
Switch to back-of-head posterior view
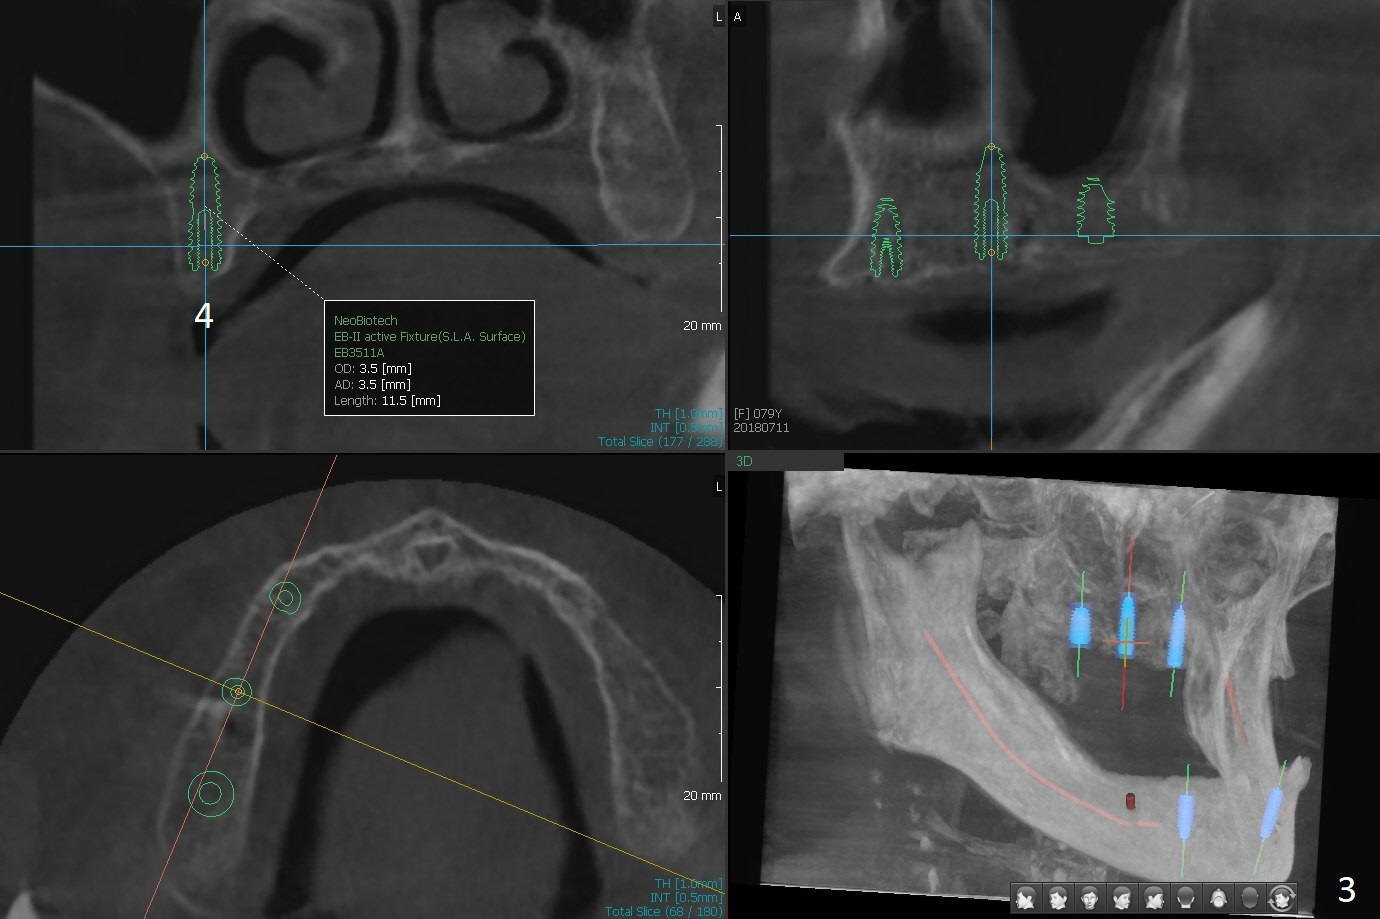(x=1187, y=897)
